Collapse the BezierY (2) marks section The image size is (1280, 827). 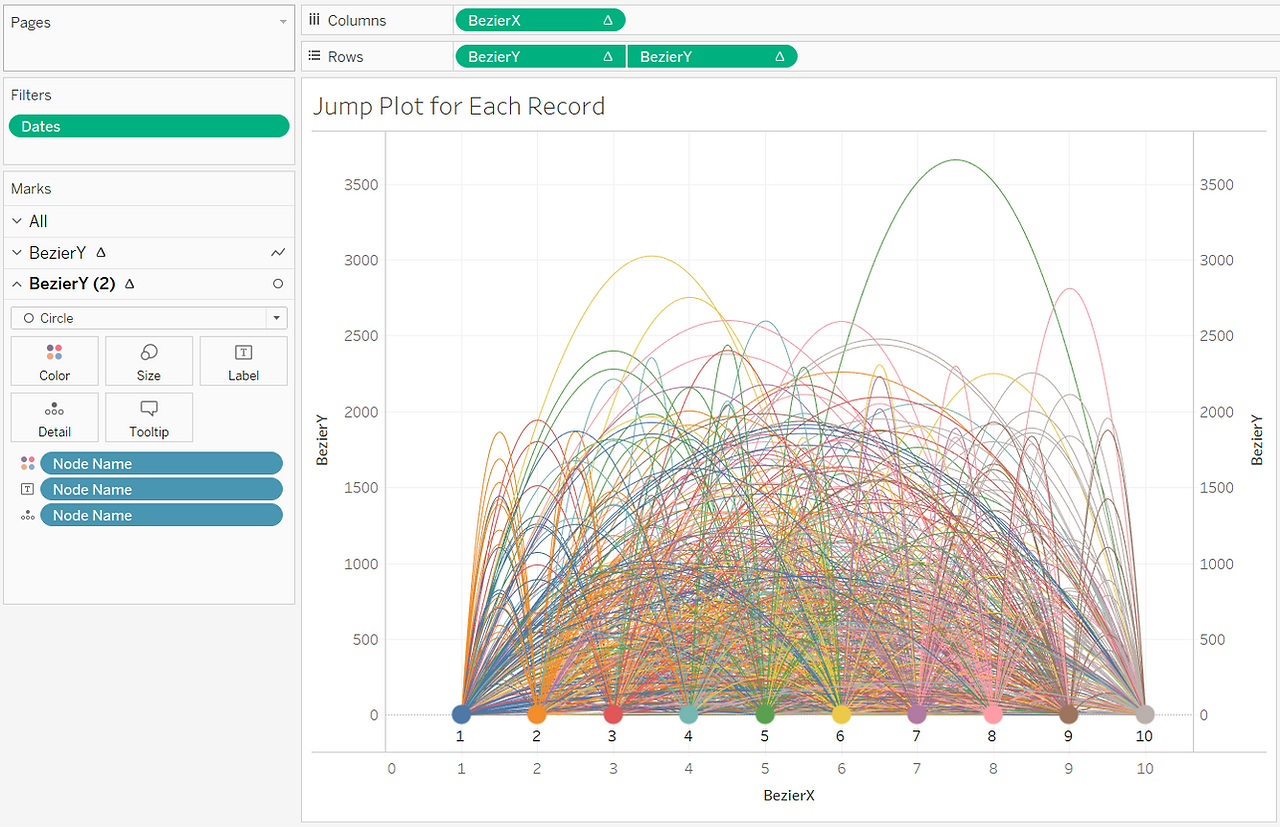click(x=17, y=284)
